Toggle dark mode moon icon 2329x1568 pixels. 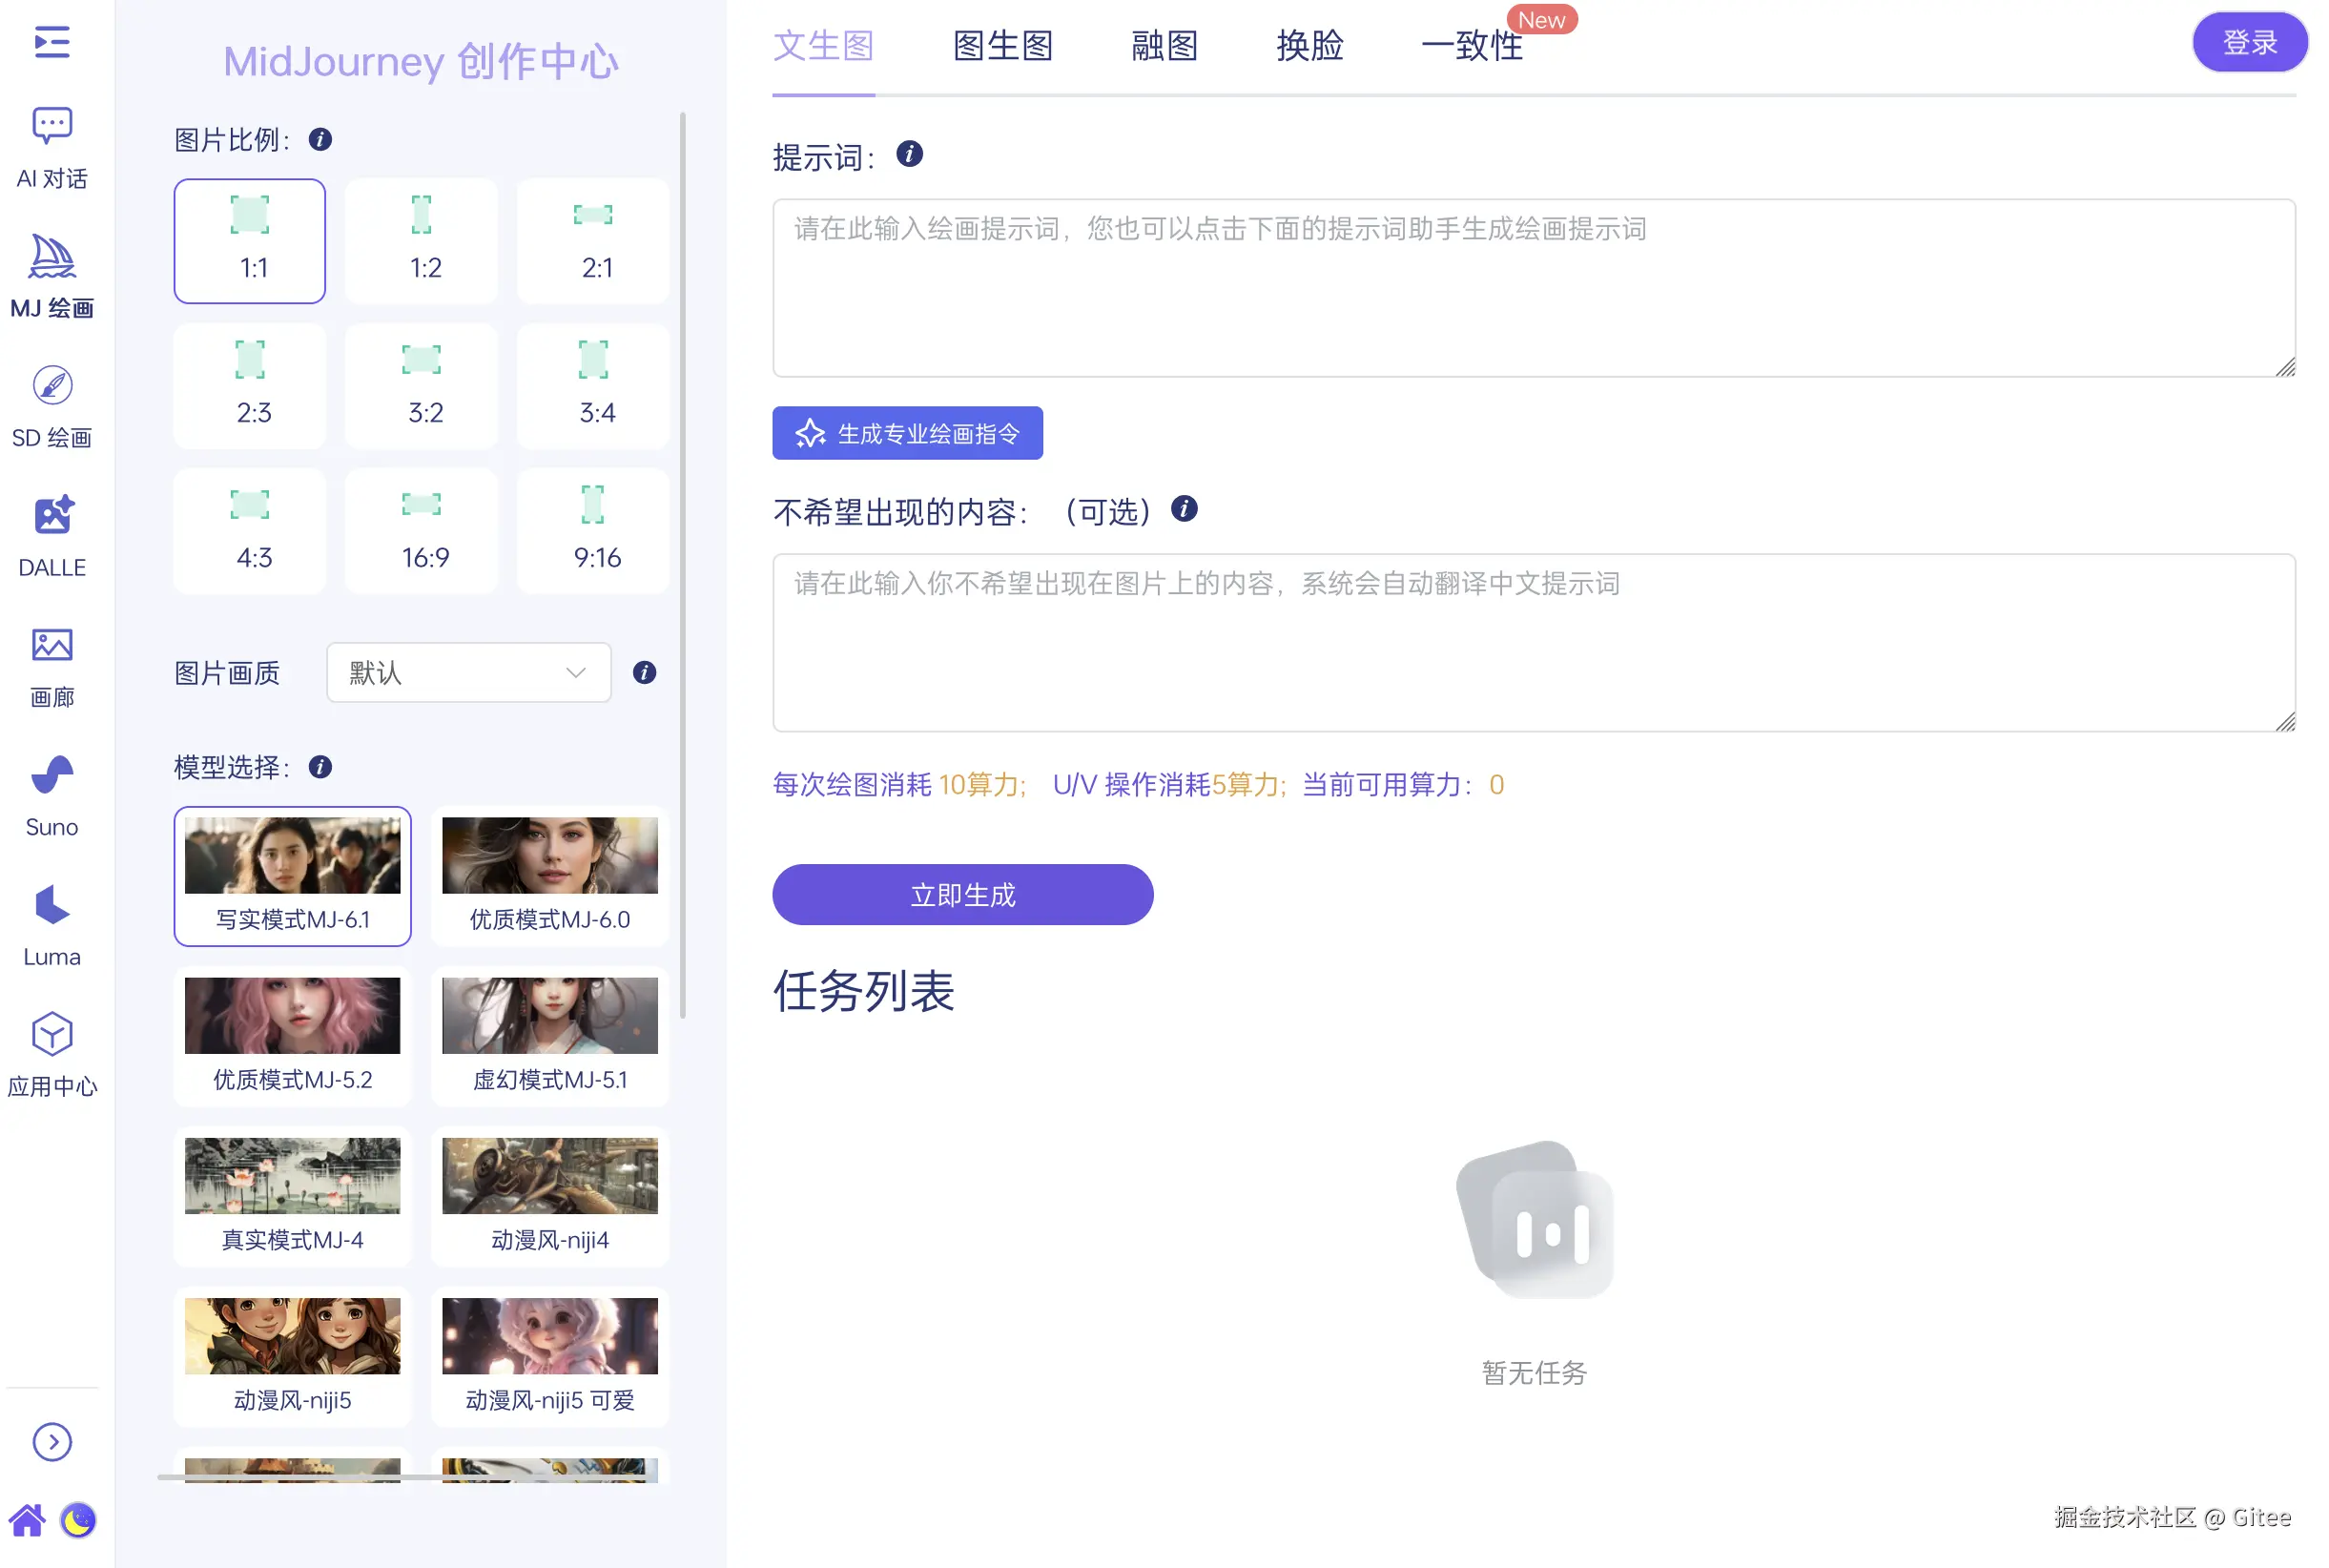tap(78, 1521)
